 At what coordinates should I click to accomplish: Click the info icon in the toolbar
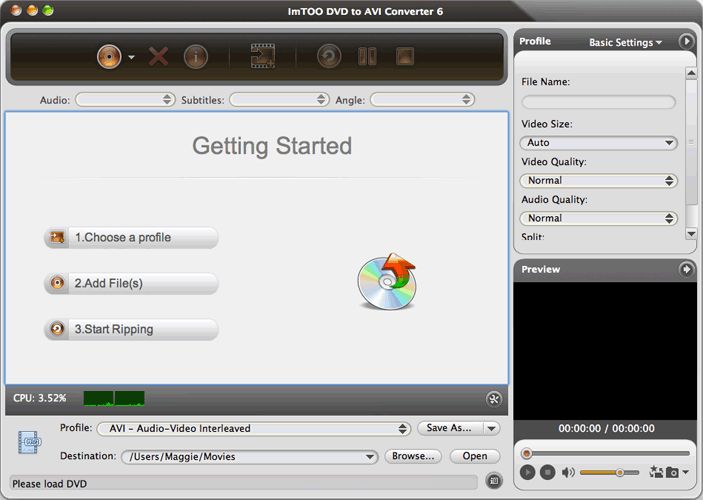196,57
